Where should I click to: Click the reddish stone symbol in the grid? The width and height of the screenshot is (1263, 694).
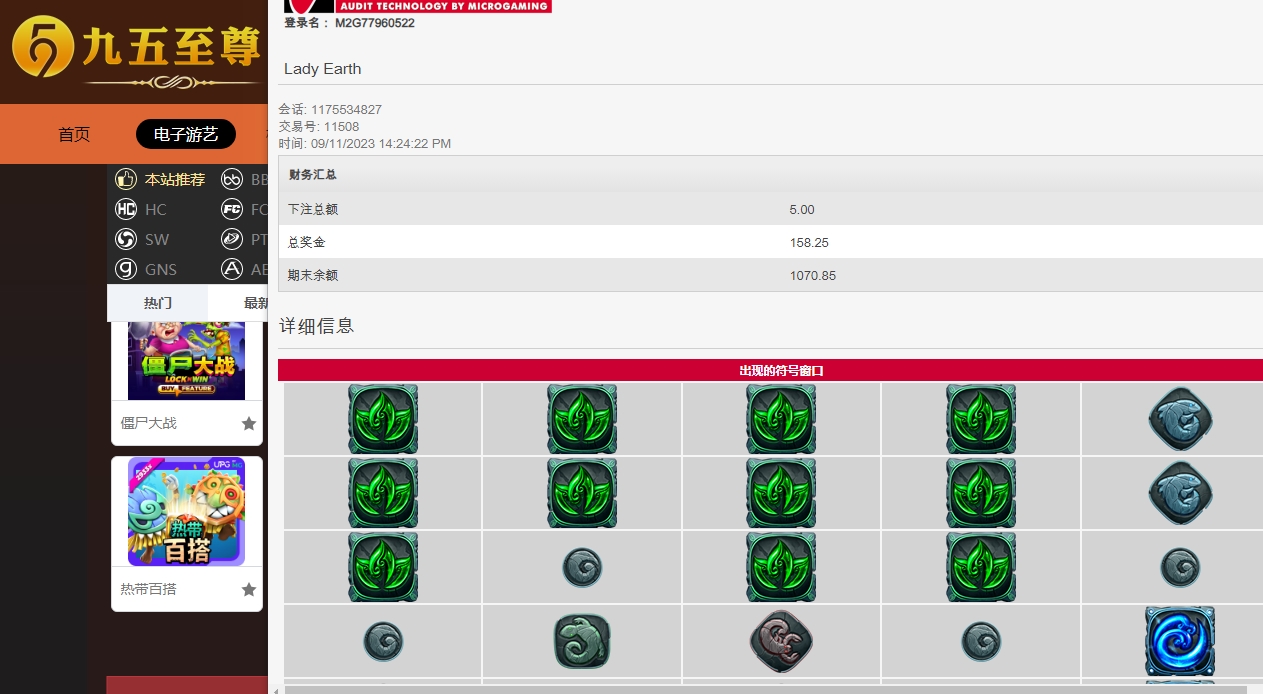pos(781,641)
